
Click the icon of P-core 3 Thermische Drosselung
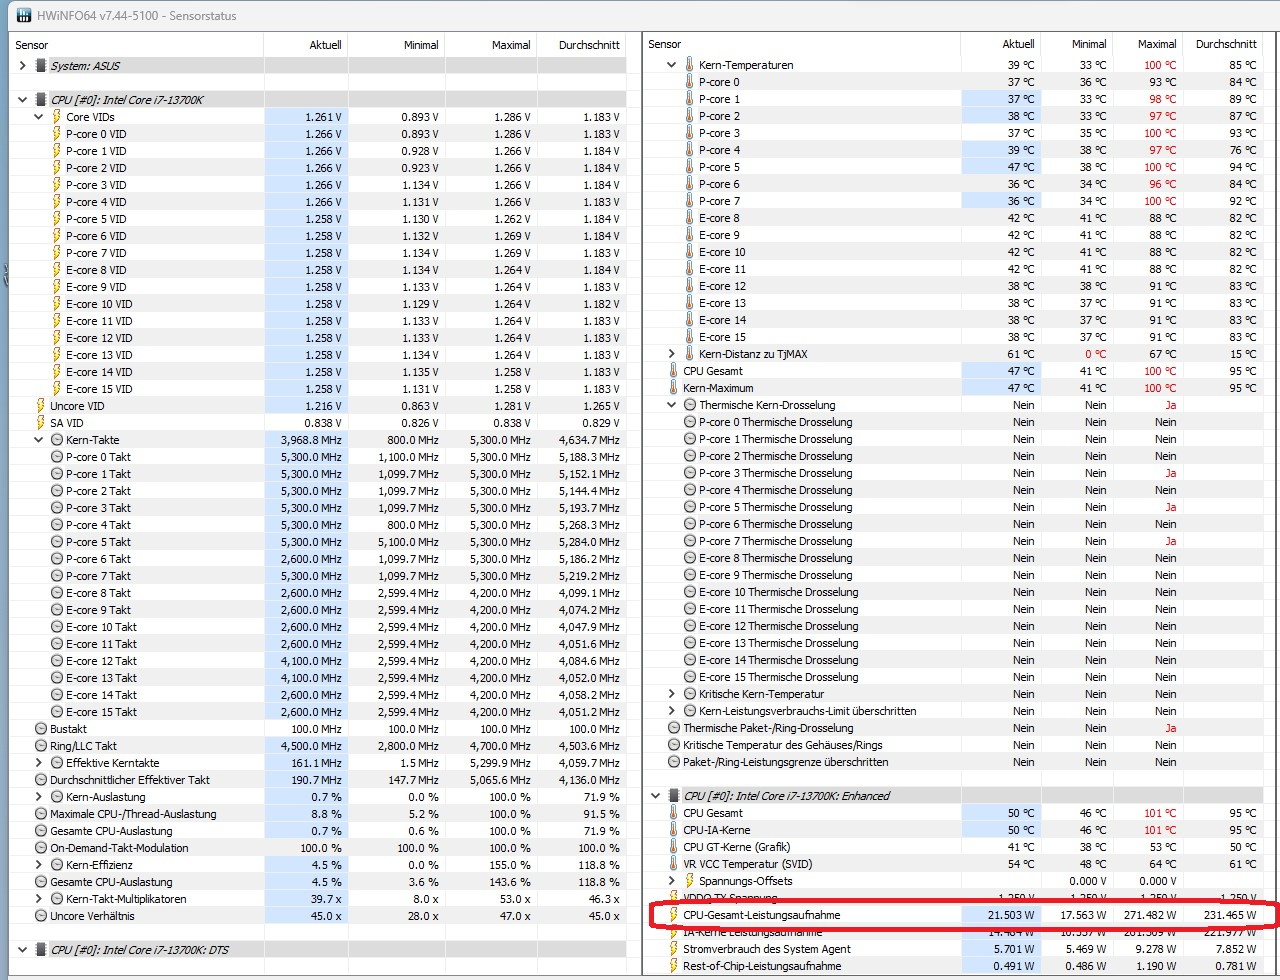point(690,473)
